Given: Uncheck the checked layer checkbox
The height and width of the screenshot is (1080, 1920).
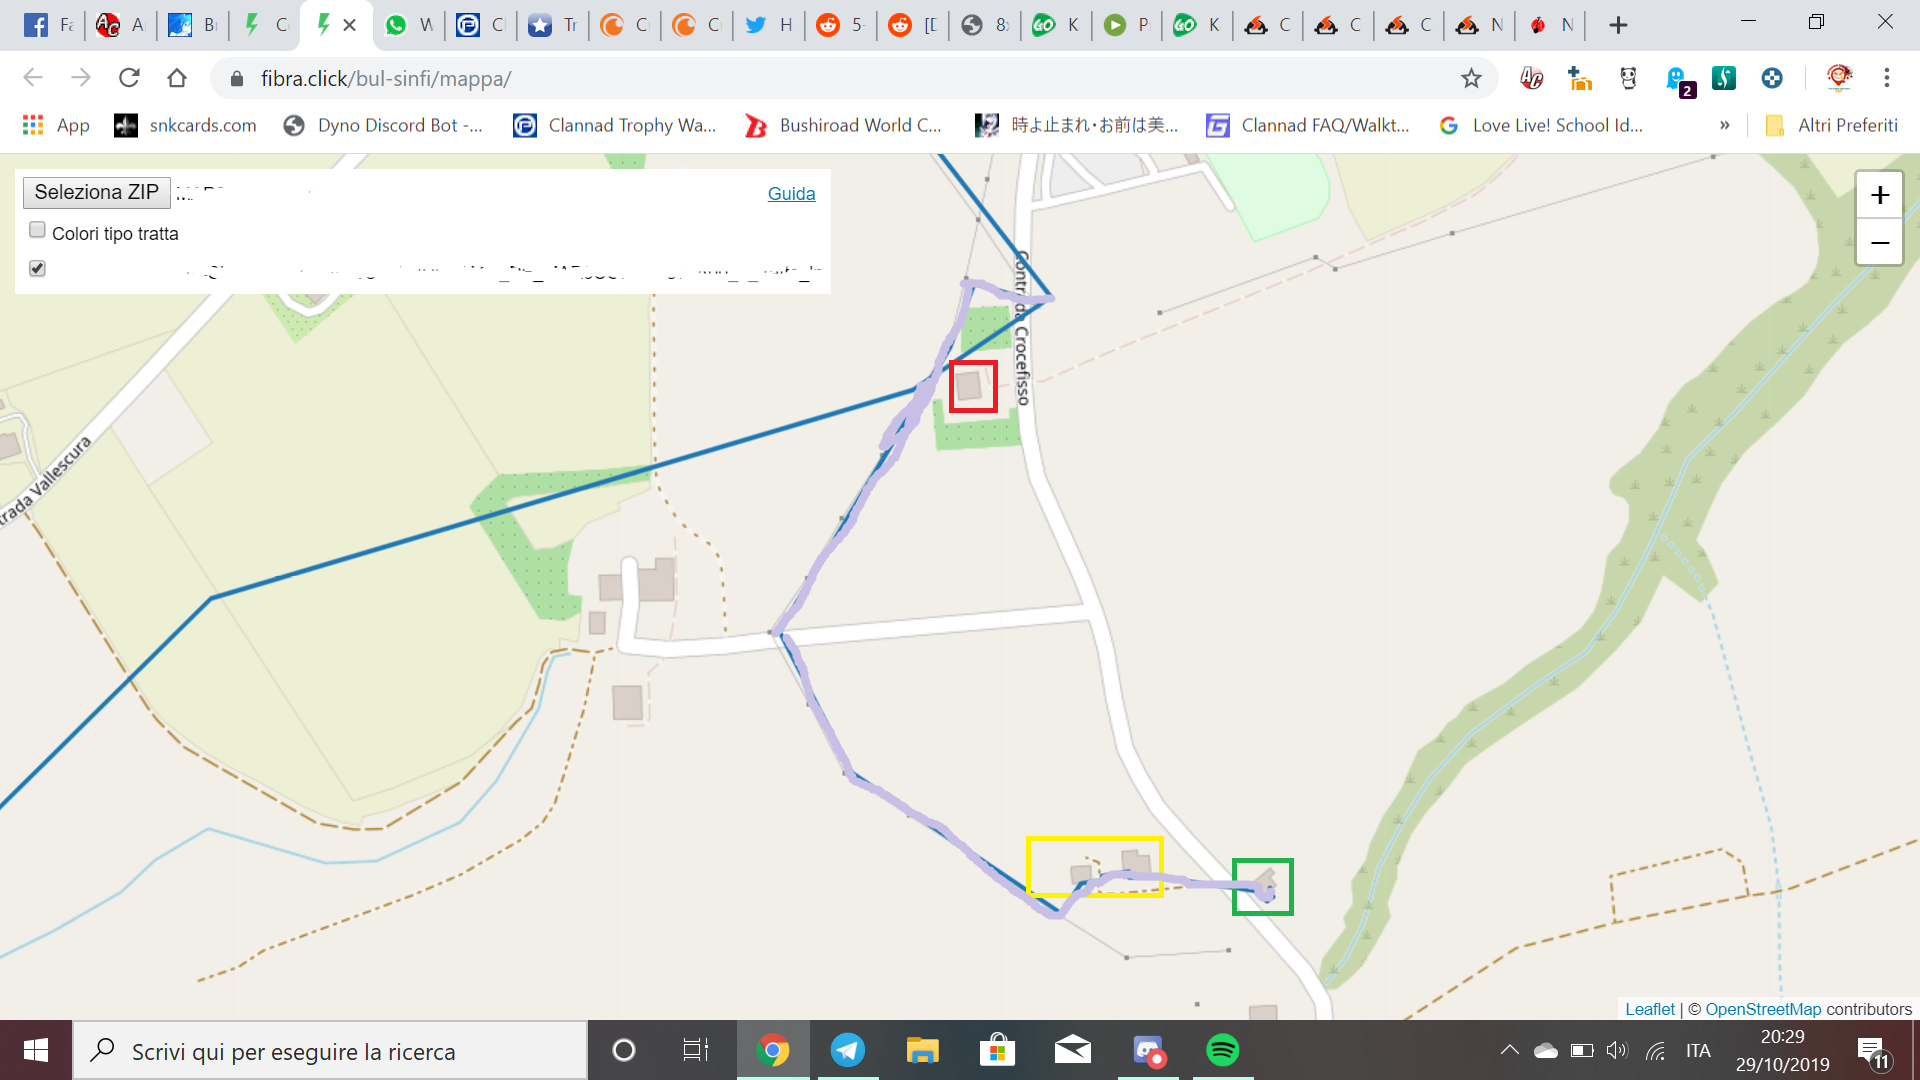Looking at the screenshot, I should click(38, 268).
